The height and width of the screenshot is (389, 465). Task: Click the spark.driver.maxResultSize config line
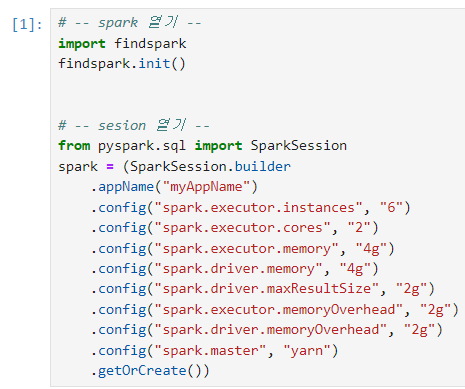[x=263, y=289]
